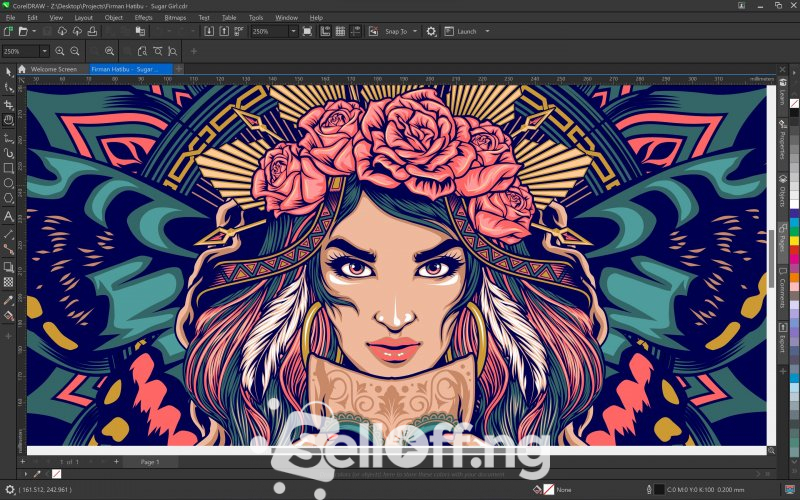Click the Zoom out magnifier
The height and width of the screenshot is (500, 800).
click(75, 51)
